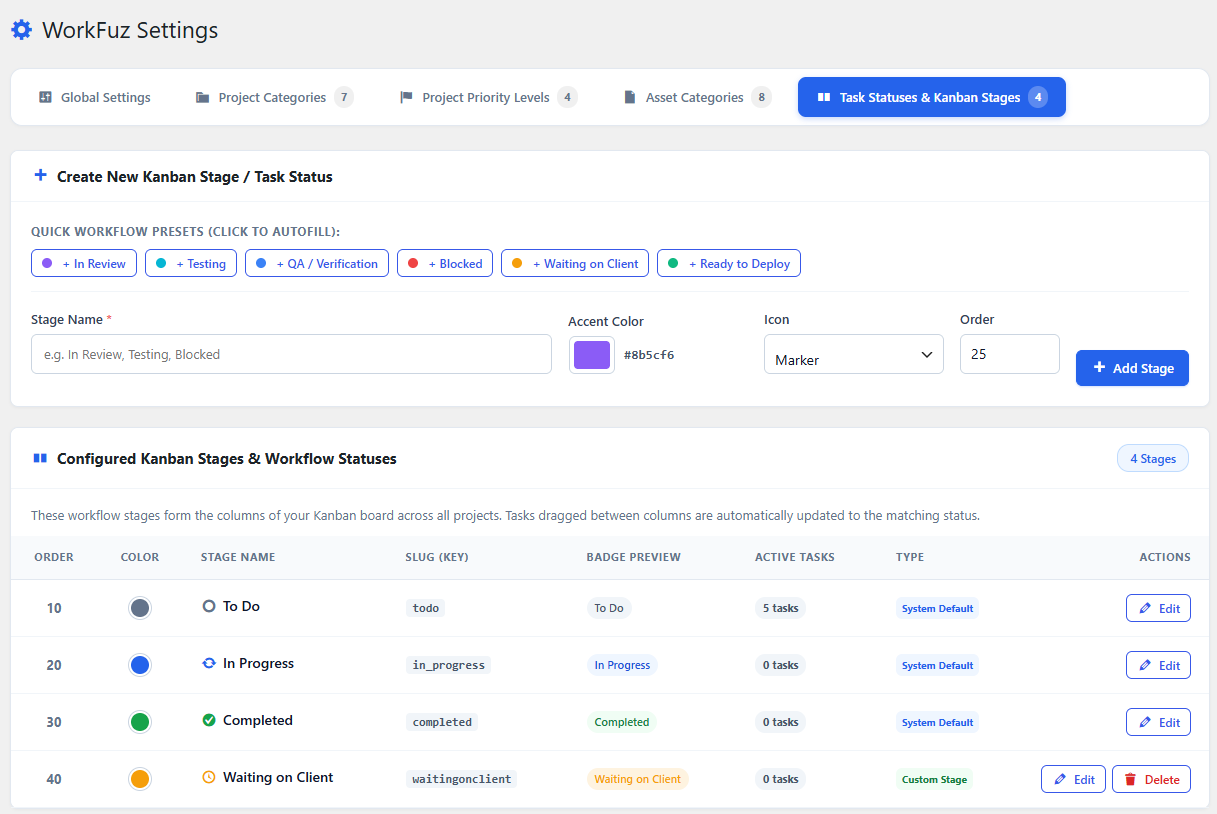This screenshot has height=814, width=1217.
Task: Click the Custom Stage type label
Action: pyautogui.click(x=935, y=779)
